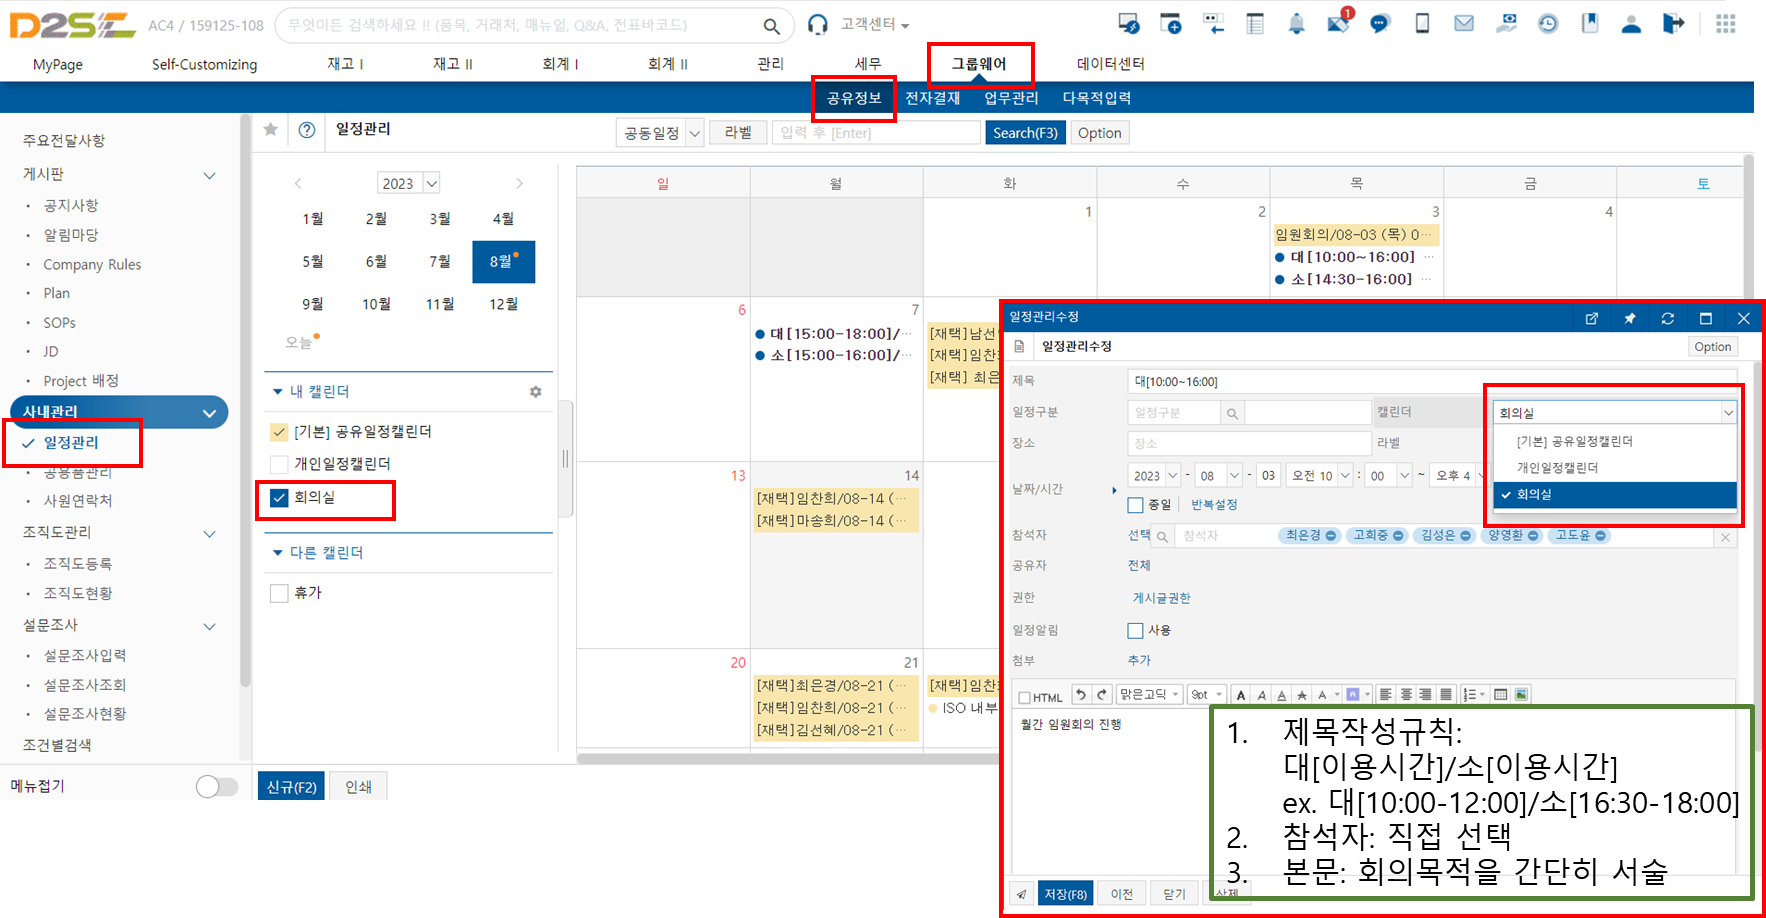Open the help question mark icon
The image size is (1766, 918).
click(307, 130)
